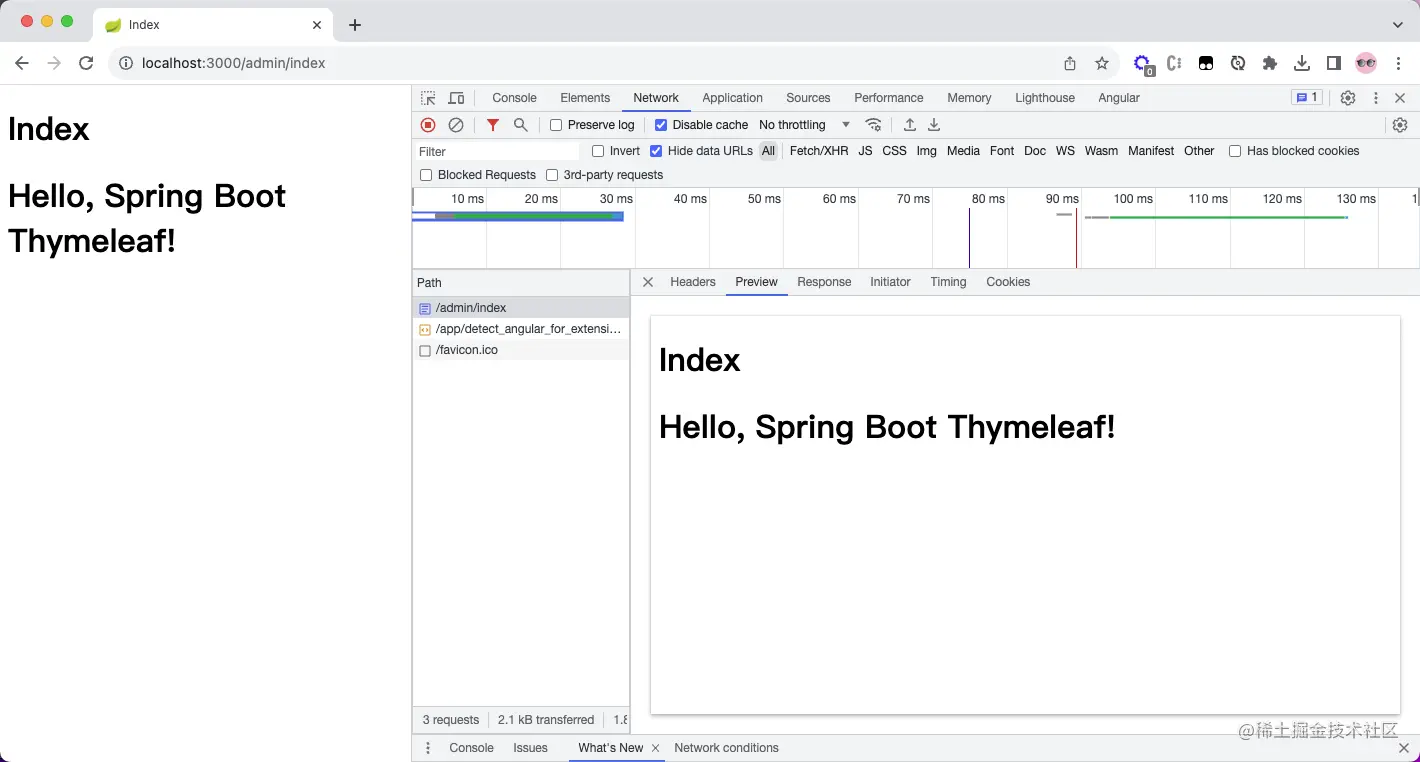
Task: Show the Response tab
Action: (824, 282)
